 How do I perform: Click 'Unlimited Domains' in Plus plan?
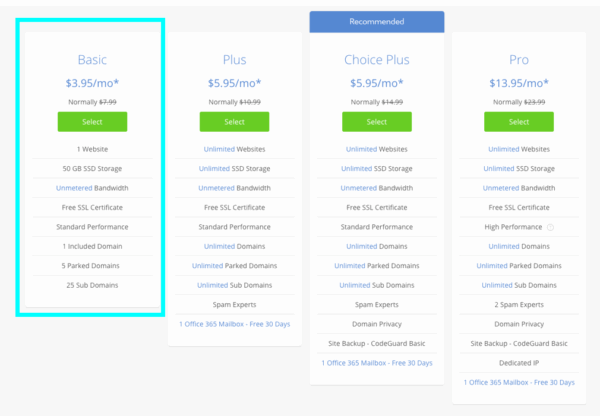click(x=235, y=246)
